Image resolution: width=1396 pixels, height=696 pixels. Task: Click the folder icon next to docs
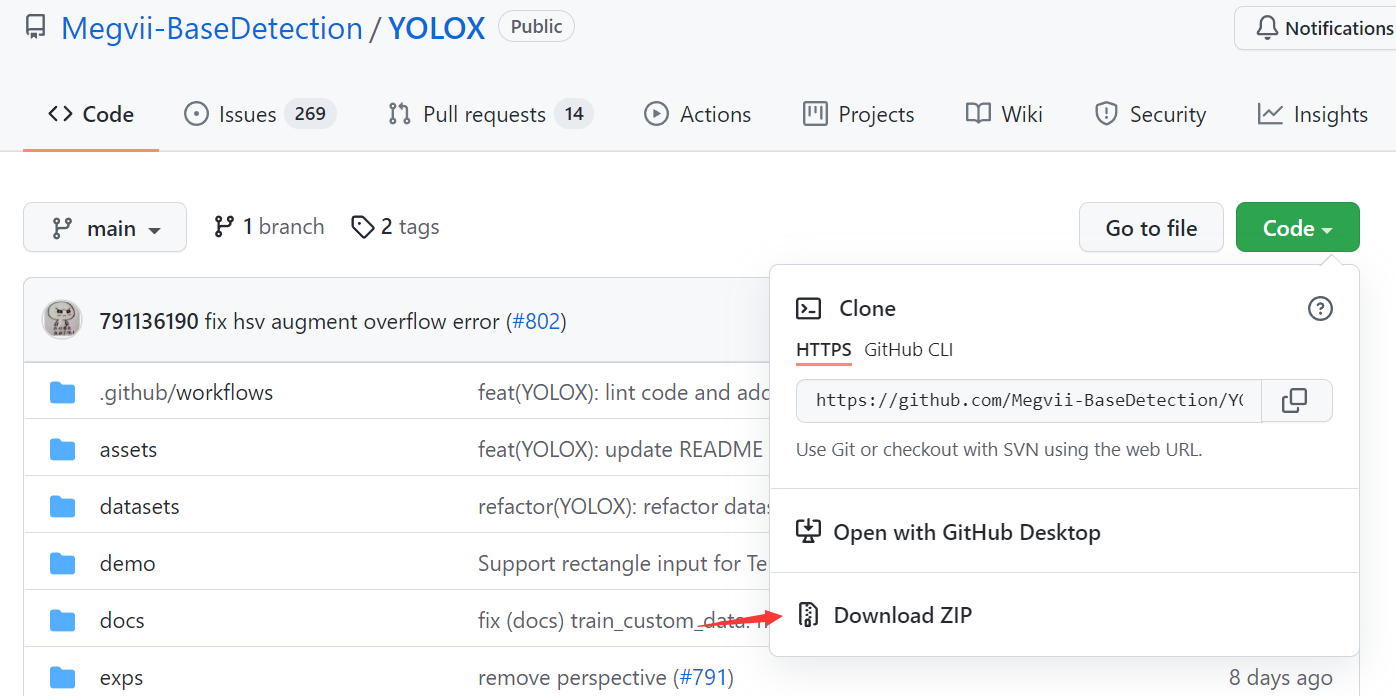(63, 620)
